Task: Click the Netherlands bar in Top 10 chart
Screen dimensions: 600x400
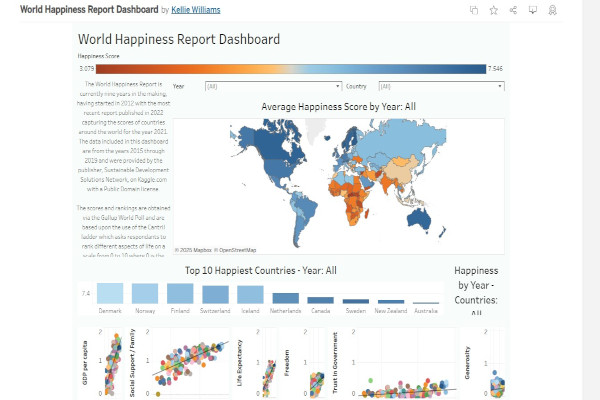Action: coord(285,298)
